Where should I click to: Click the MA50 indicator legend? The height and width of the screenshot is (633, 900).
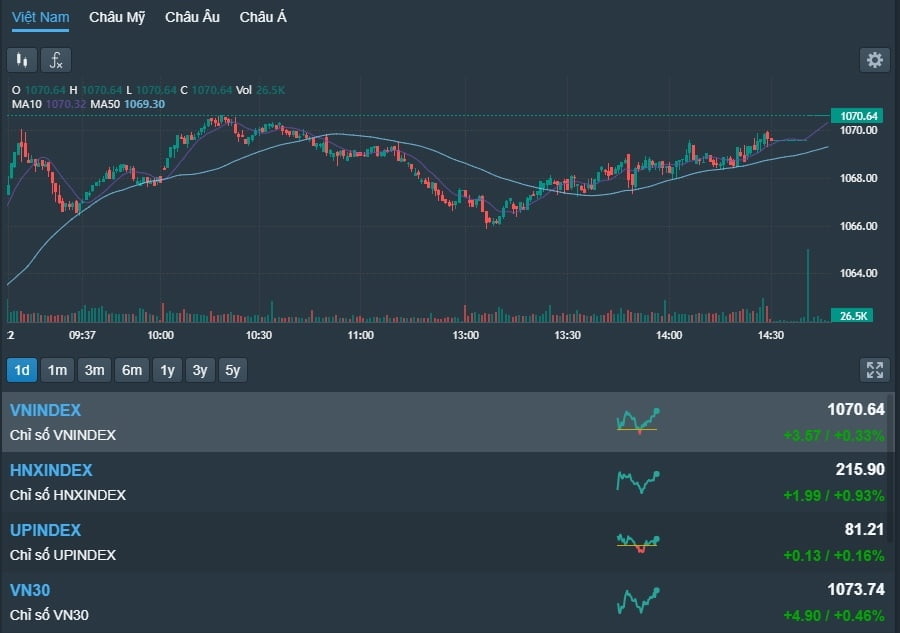pos(127,104)
